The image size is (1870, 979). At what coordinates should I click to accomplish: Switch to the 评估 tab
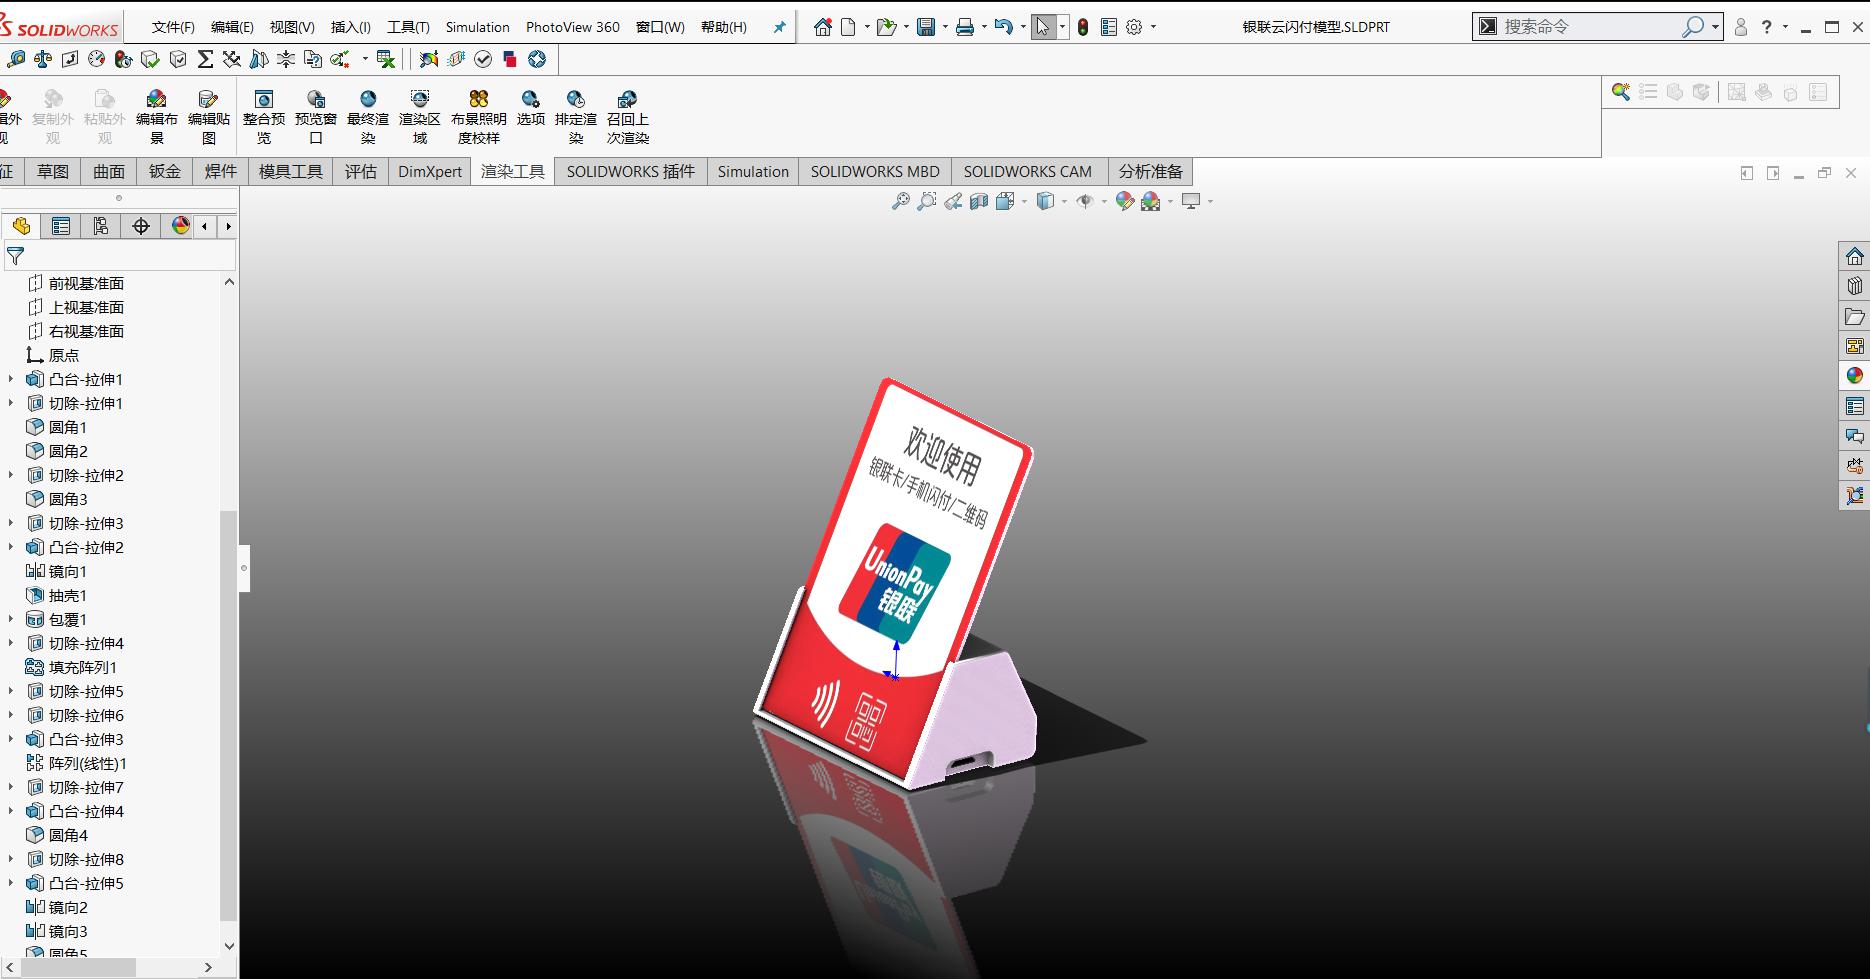click(361, 171)
